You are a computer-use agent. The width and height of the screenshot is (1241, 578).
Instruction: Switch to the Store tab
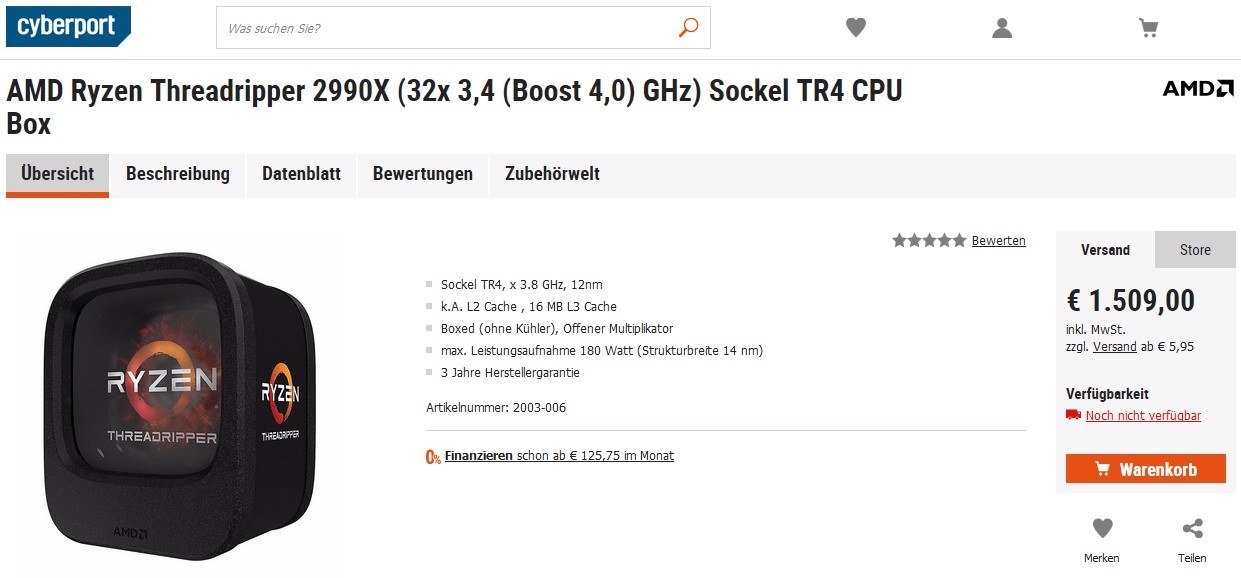click(1195, 250)
